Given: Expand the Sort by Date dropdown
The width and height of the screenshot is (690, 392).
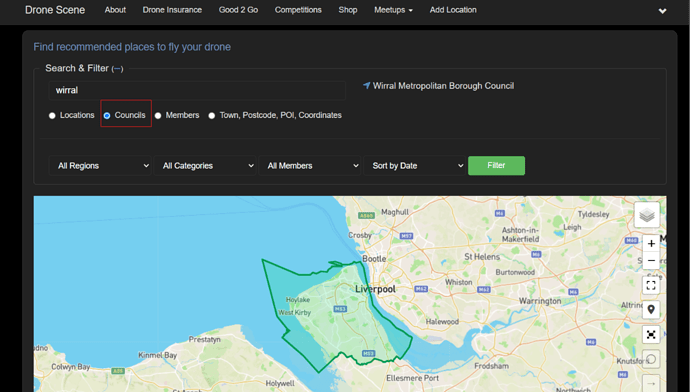Looking at the screenshot, I should coord(415,166).
